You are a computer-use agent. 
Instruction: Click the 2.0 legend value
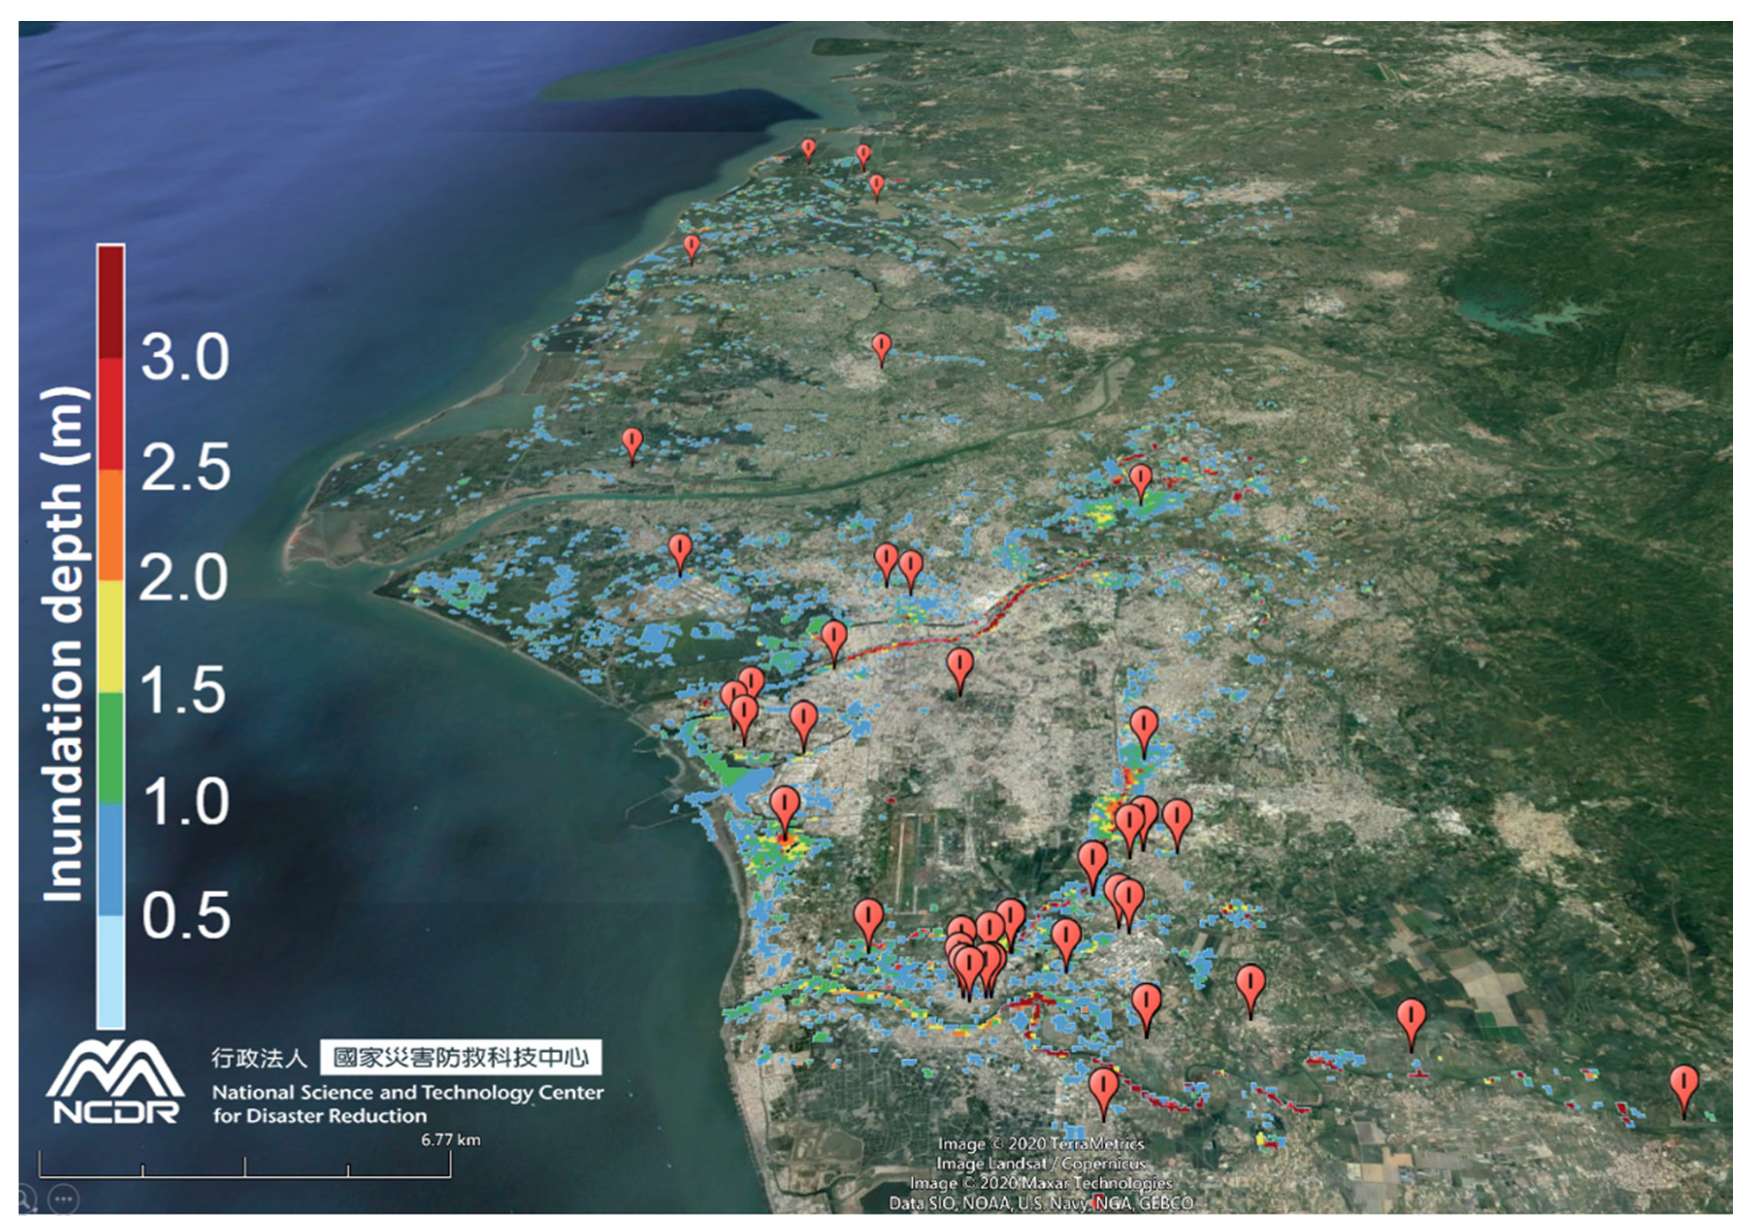pyautogui.click(x=185, y=578)
